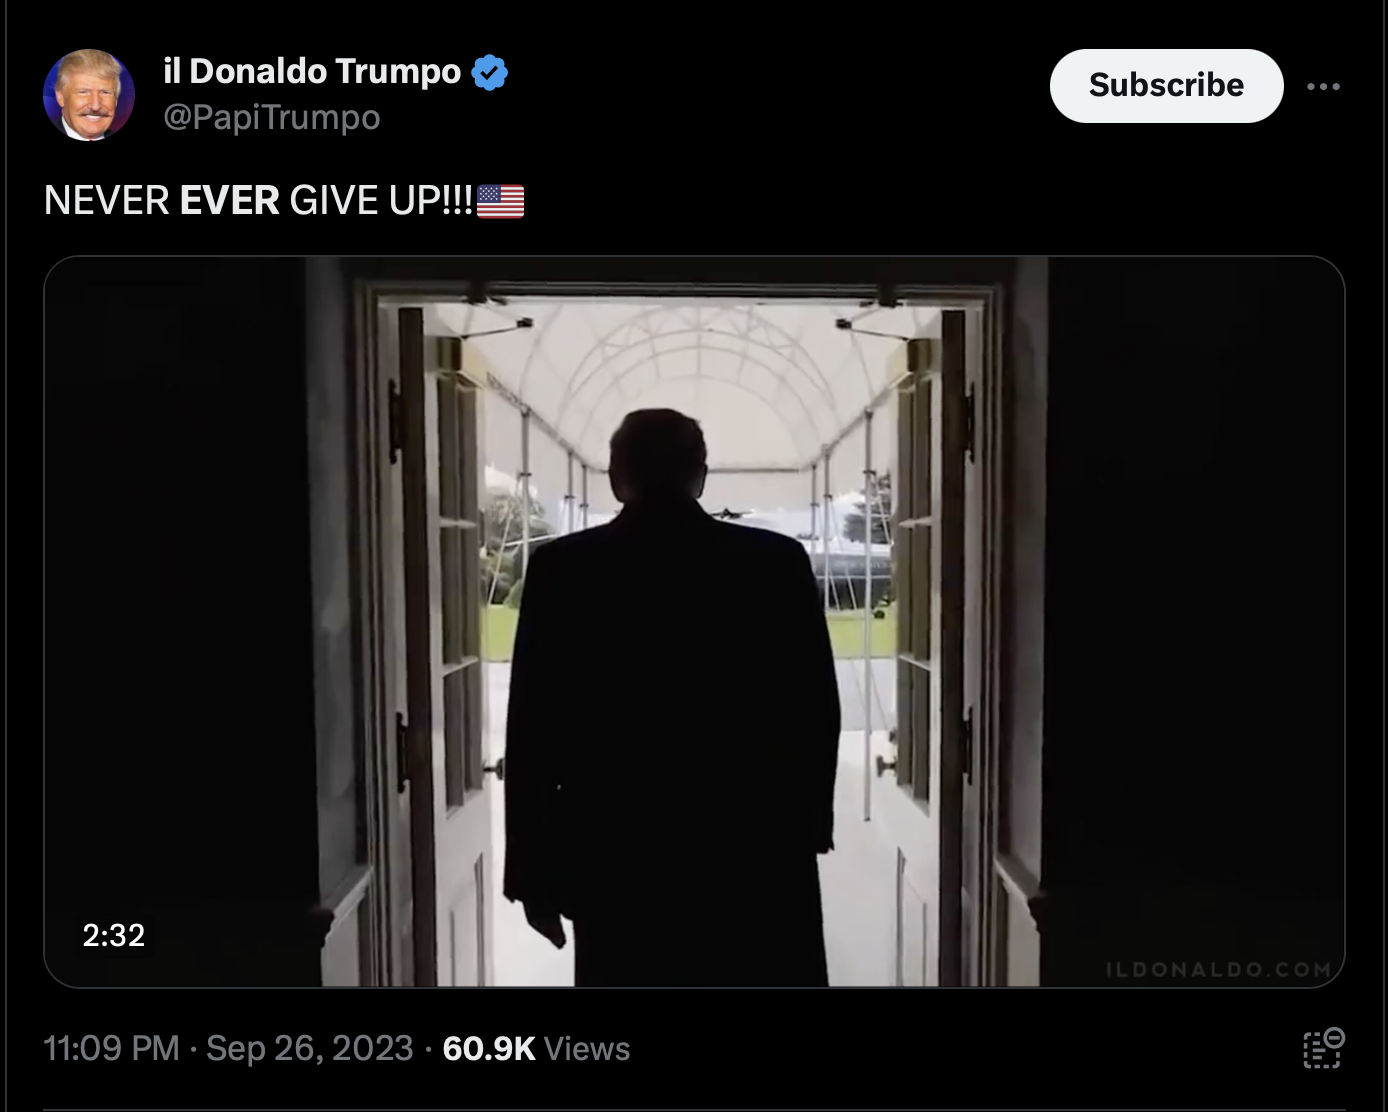Click the Views label beside 60.9K

(587, 1048)
